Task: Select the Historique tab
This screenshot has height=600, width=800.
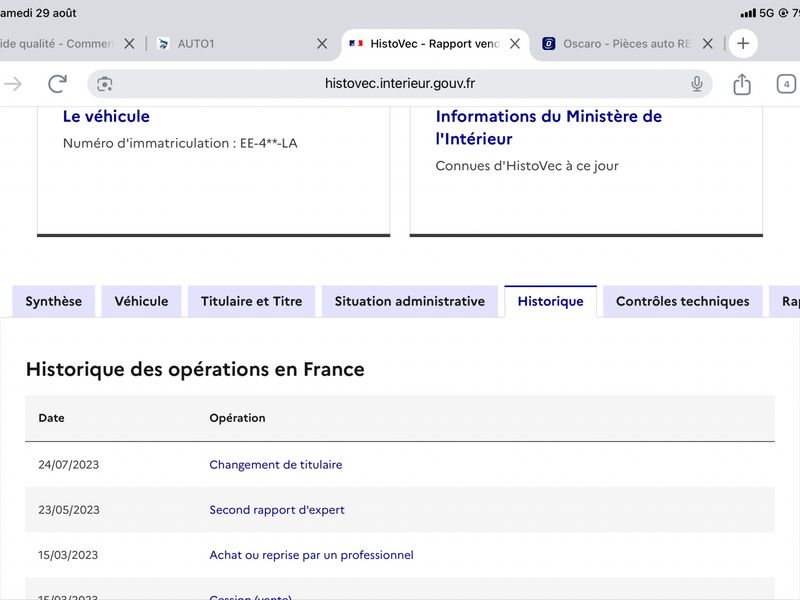Action: [x=551, y=302]
